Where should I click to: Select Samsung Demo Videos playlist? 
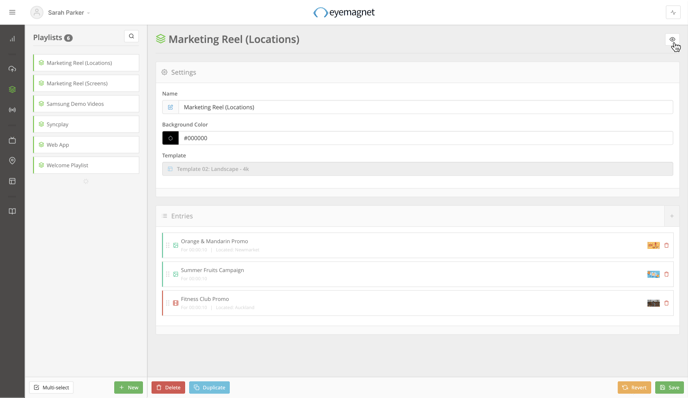86,104
